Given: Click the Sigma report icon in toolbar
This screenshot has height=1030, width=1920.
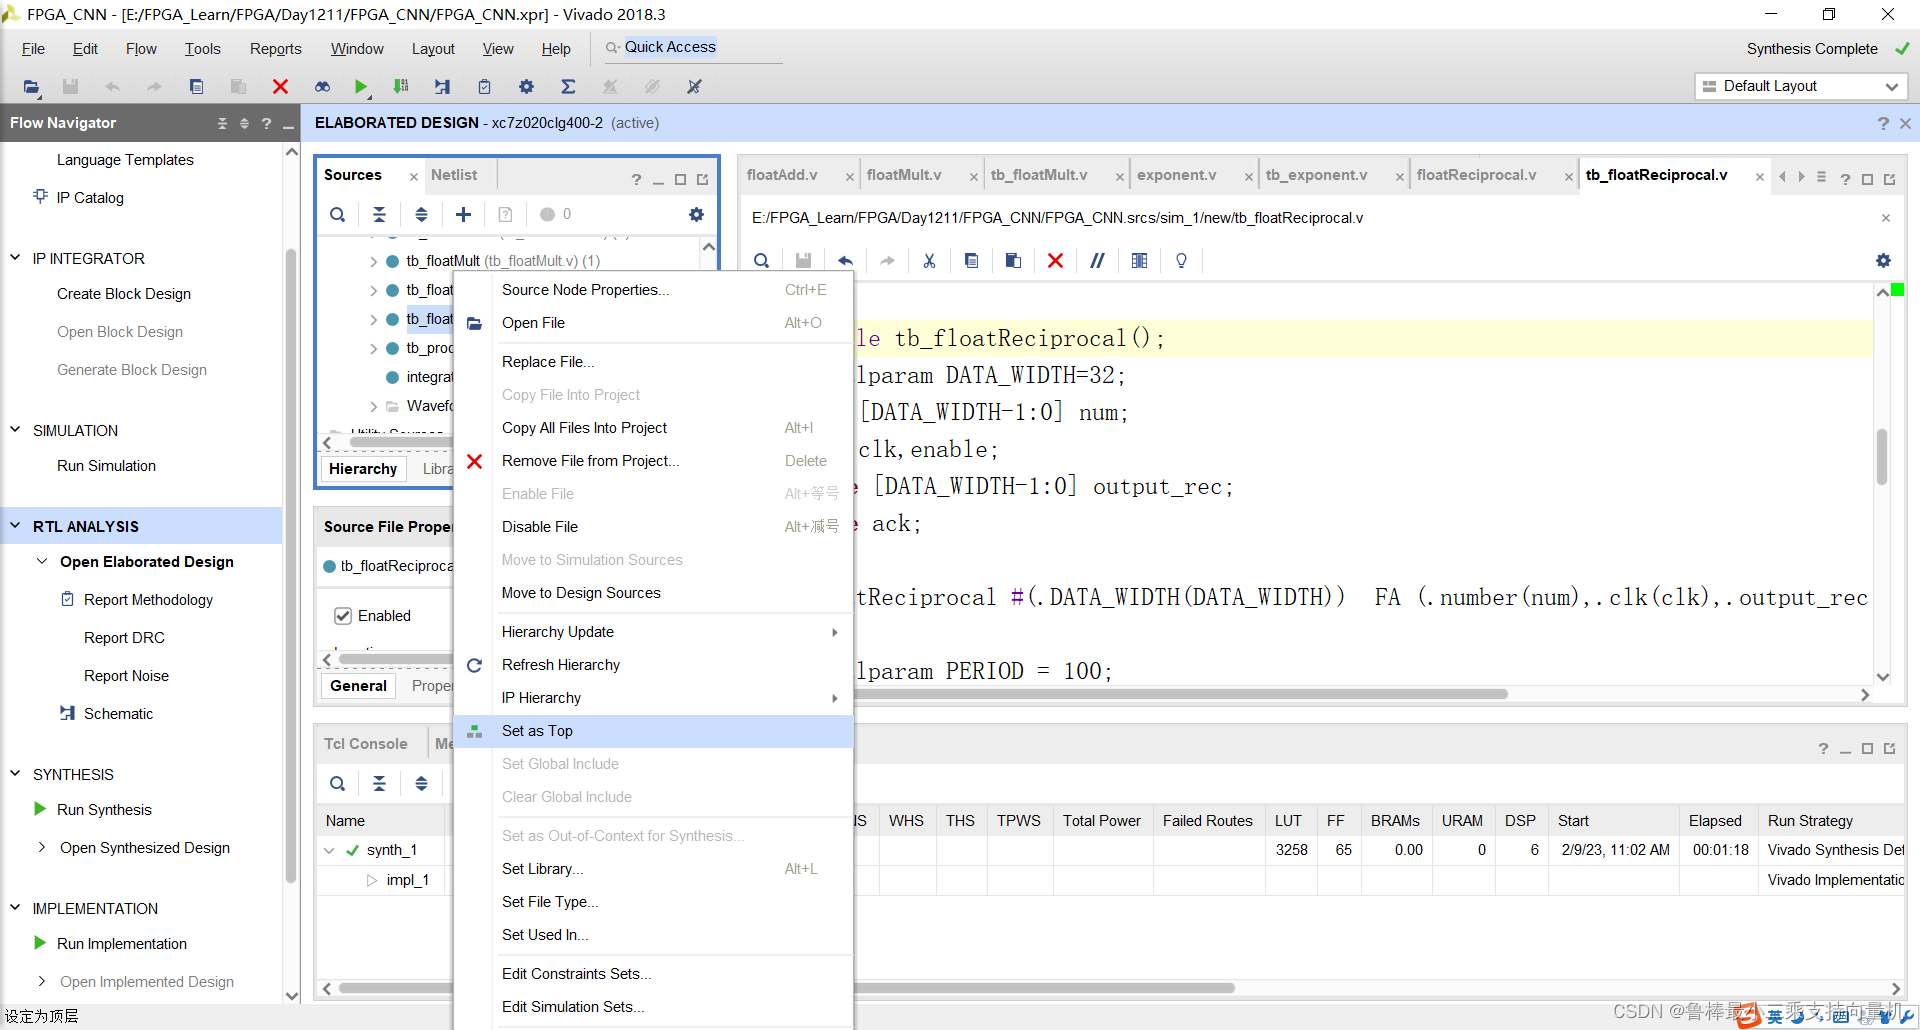Looking at the screenshot, I should click(568, 87).
